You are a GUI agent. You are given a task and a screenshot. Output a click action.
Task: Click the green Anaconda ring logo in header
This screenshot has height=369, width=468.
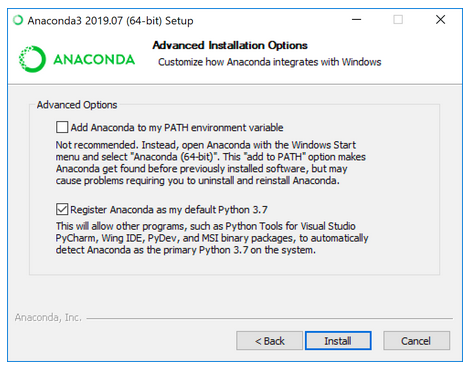pos(32,59)
